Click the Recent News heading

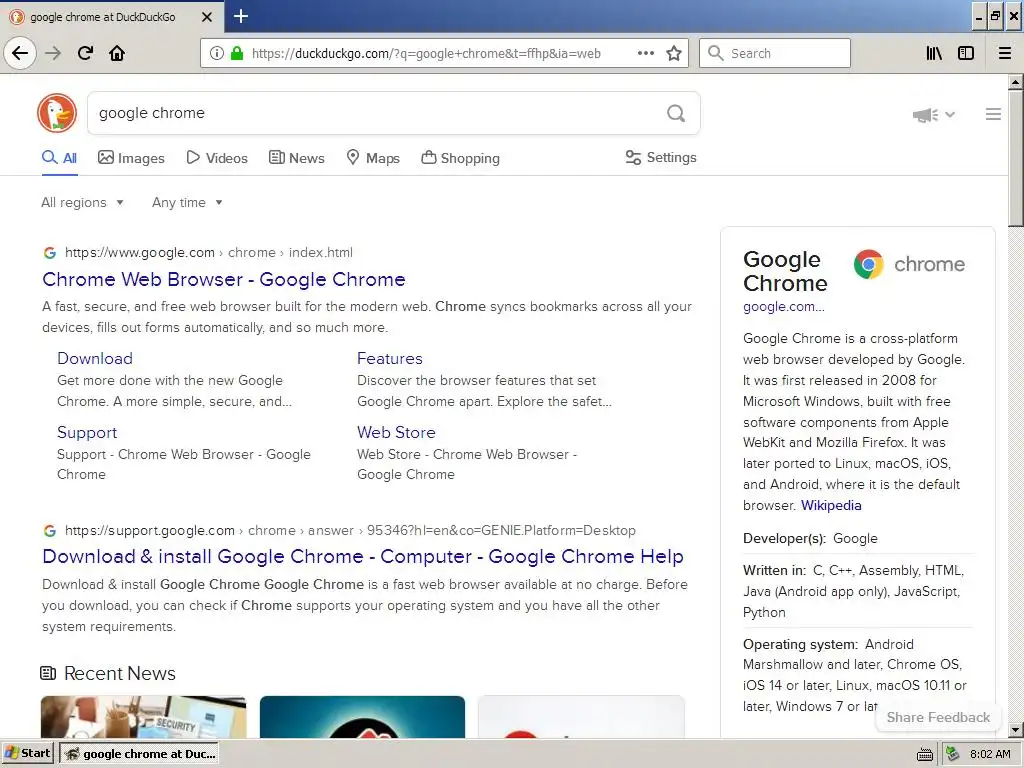click(x=120, y=673)
